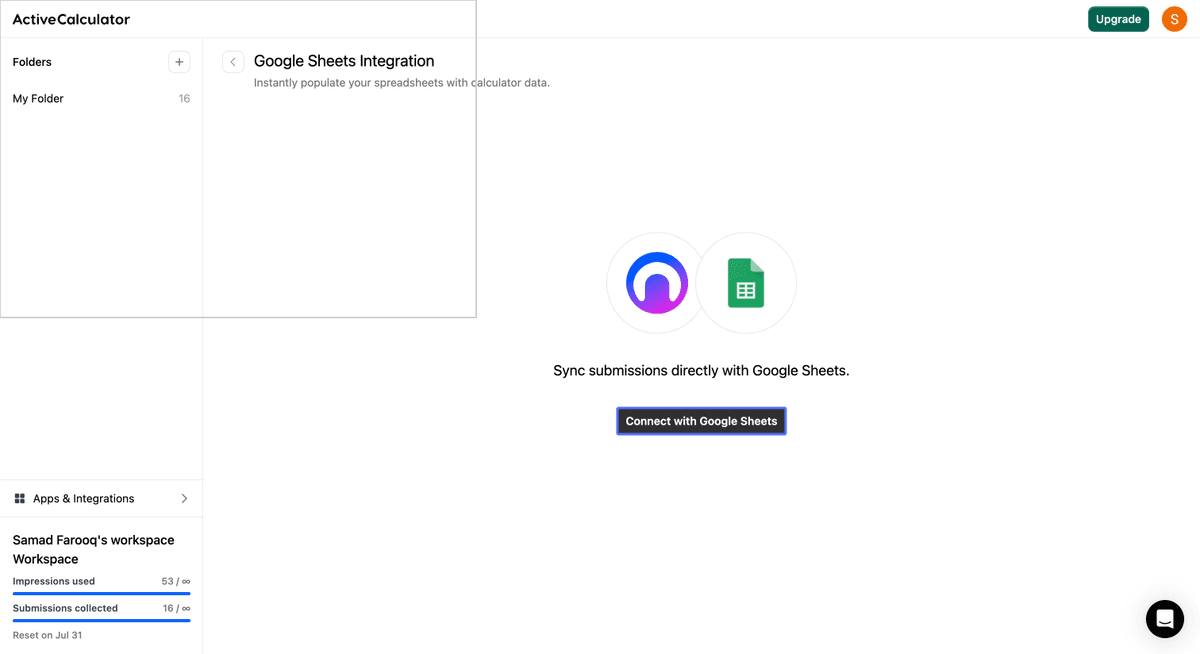The image size is (1200, 654).
Task: Click the Folders heading
Action: point(32,62)
